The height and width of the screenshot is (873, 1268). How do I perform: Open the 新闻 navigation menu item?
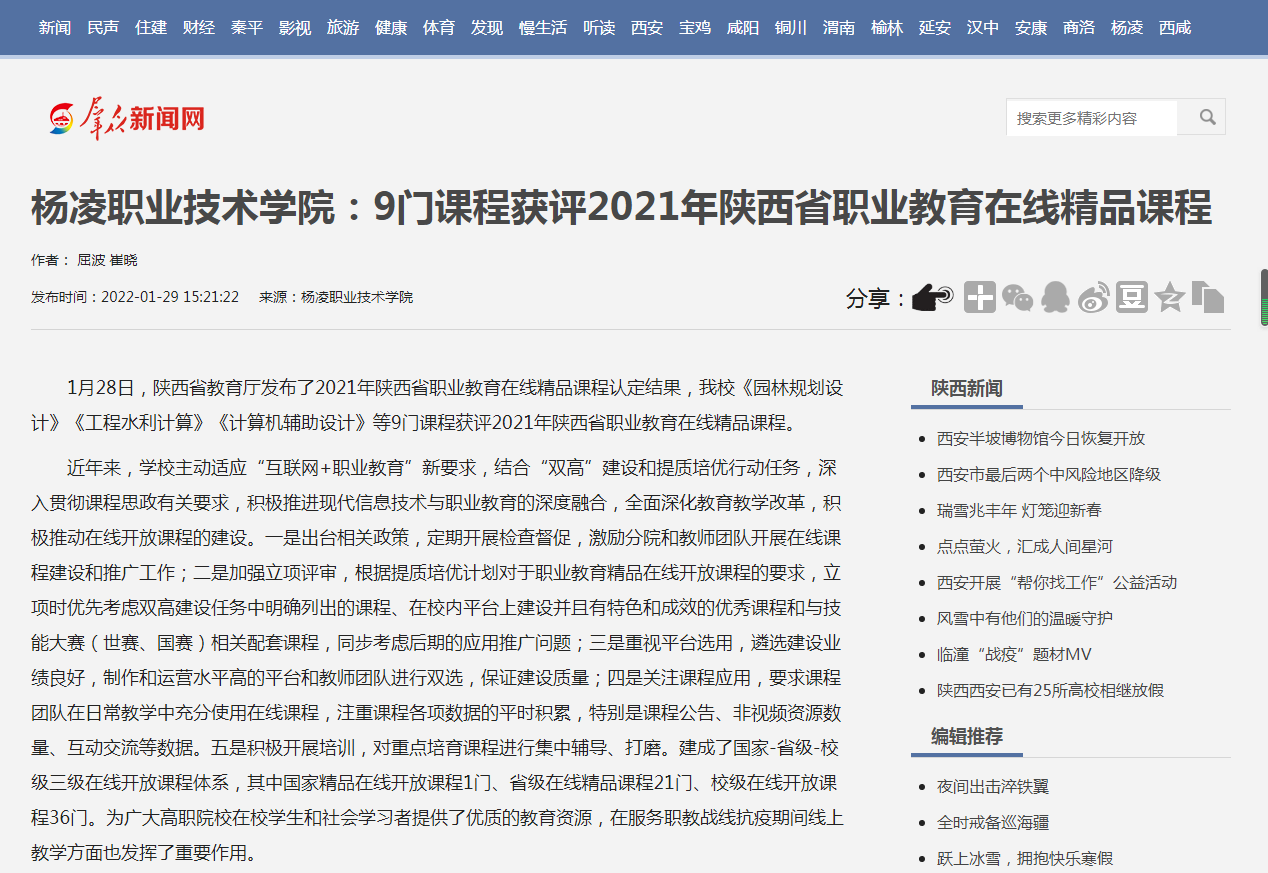pos(55,27)
